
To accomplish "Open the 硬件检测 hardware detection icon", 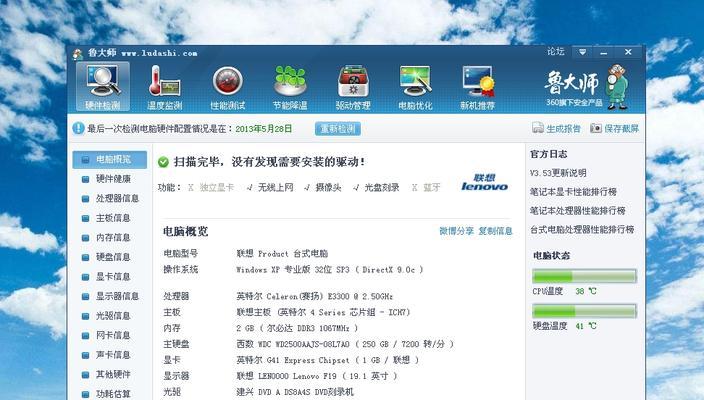I will click(103, 87).
